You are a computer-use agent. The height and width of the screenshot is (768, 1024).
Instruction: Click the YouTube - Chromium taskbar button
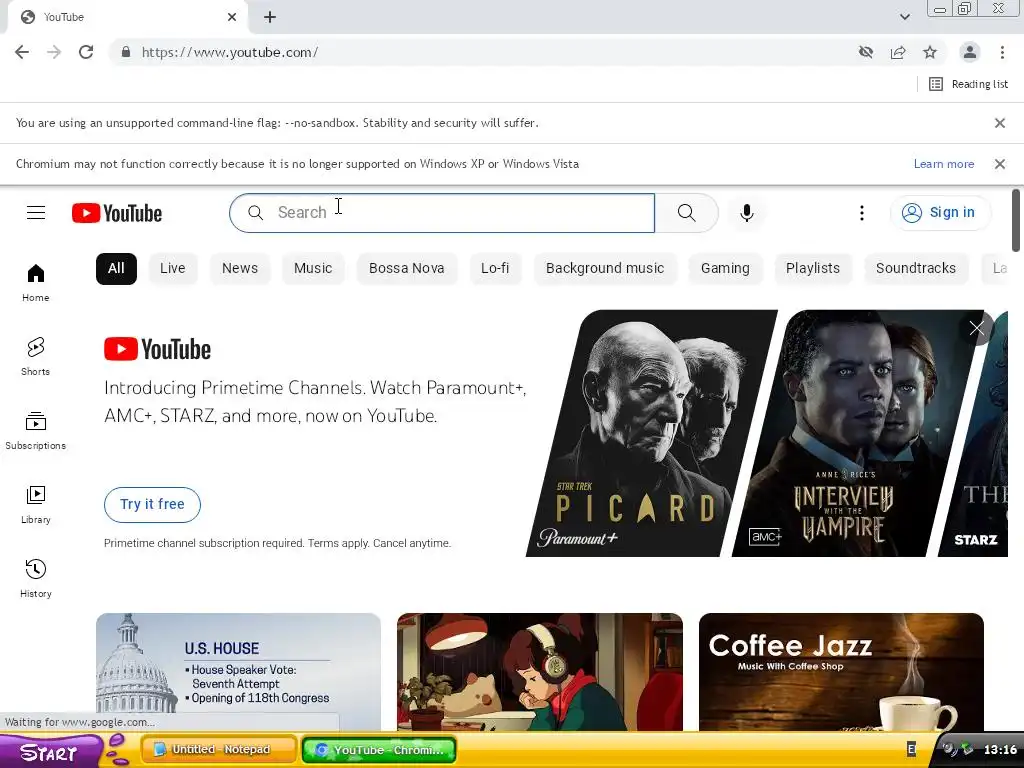pyautogui.click(x=379, y=750)
